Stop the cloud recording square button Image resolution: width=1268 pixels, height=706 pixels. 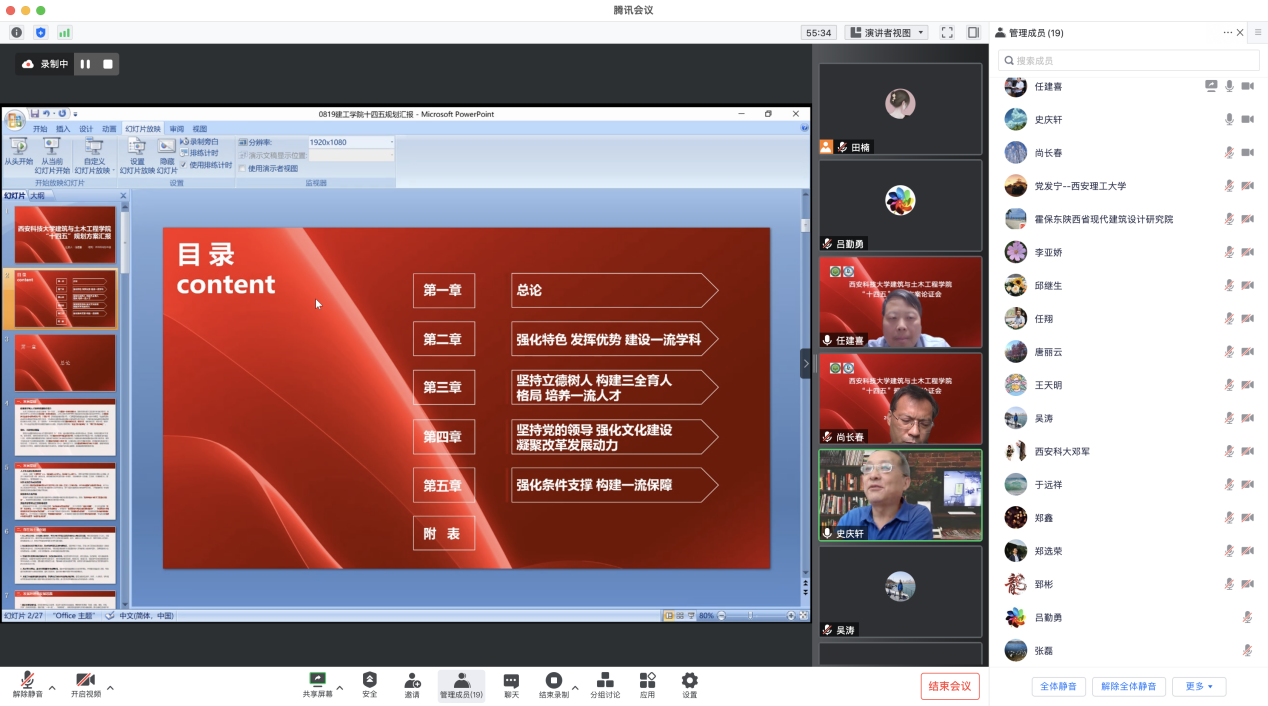tap(108, 64)
